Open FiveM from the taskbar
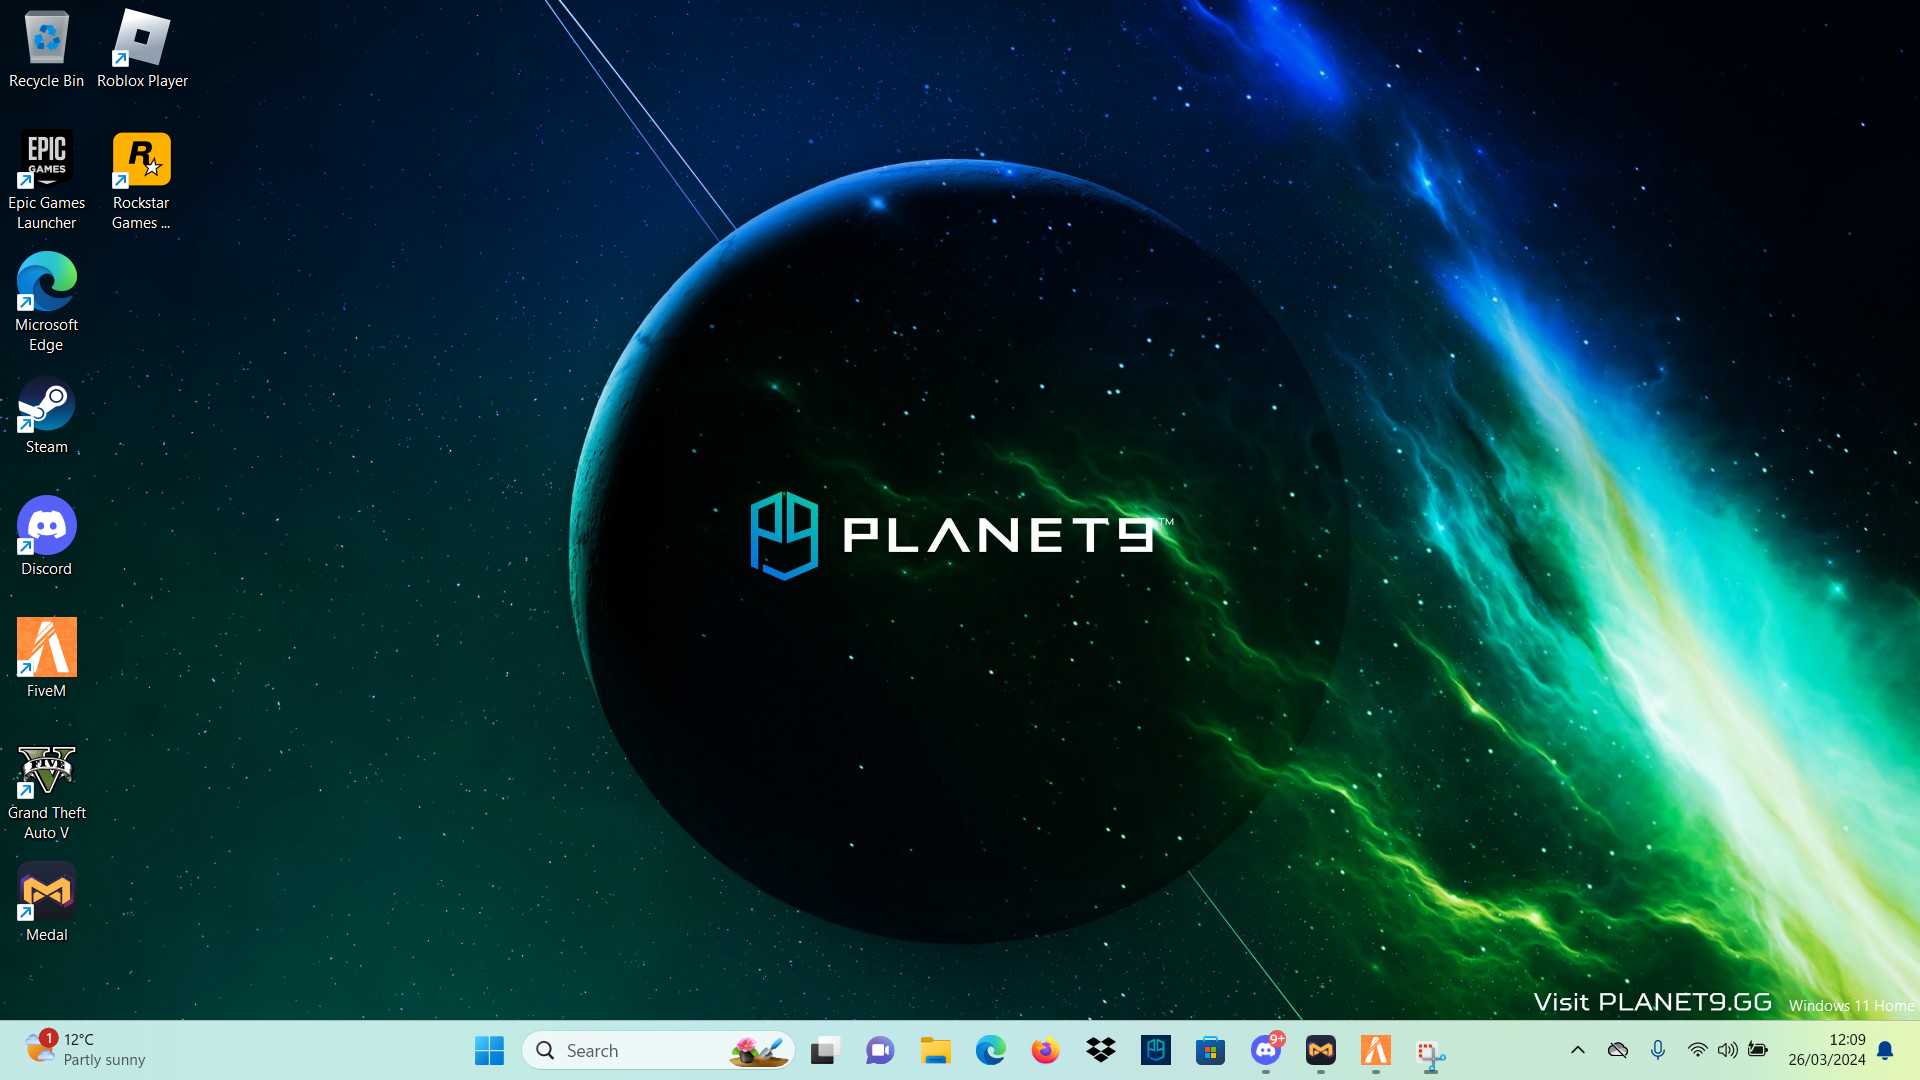The image size is (1920, 1080). (x=1376, y=1051)
